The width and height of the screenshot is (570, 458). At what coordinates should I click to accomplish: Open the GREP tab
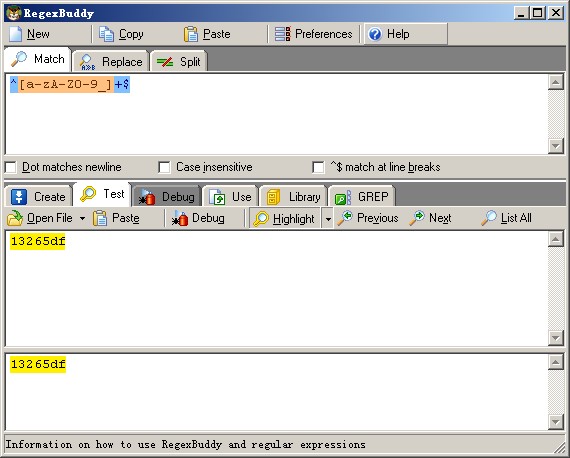pos(361,197)
